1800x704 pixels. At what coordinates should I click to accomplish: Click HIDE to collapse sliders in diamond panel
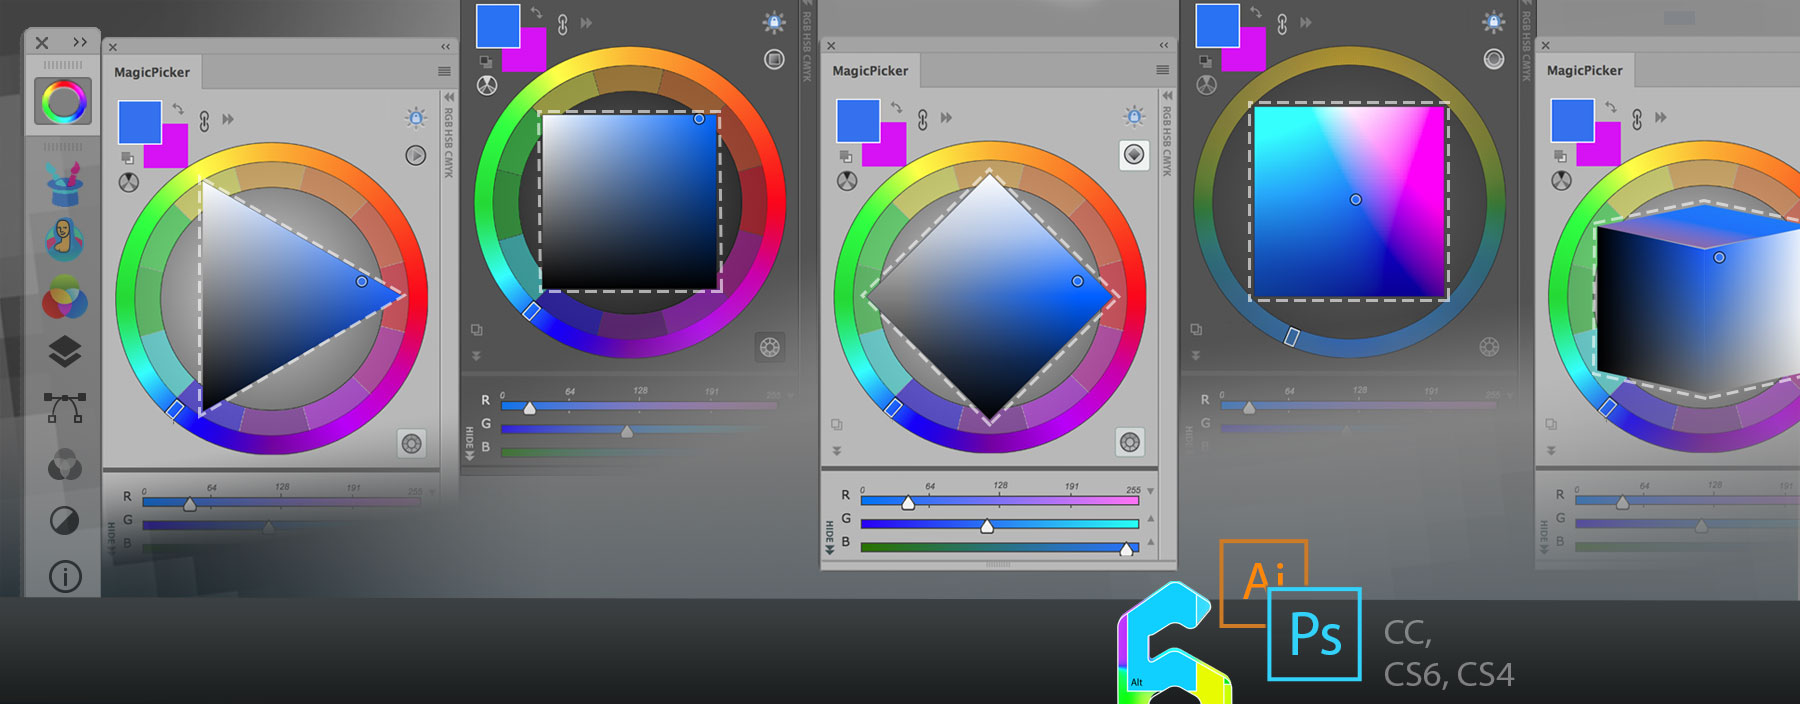click(x=829, y=537)
